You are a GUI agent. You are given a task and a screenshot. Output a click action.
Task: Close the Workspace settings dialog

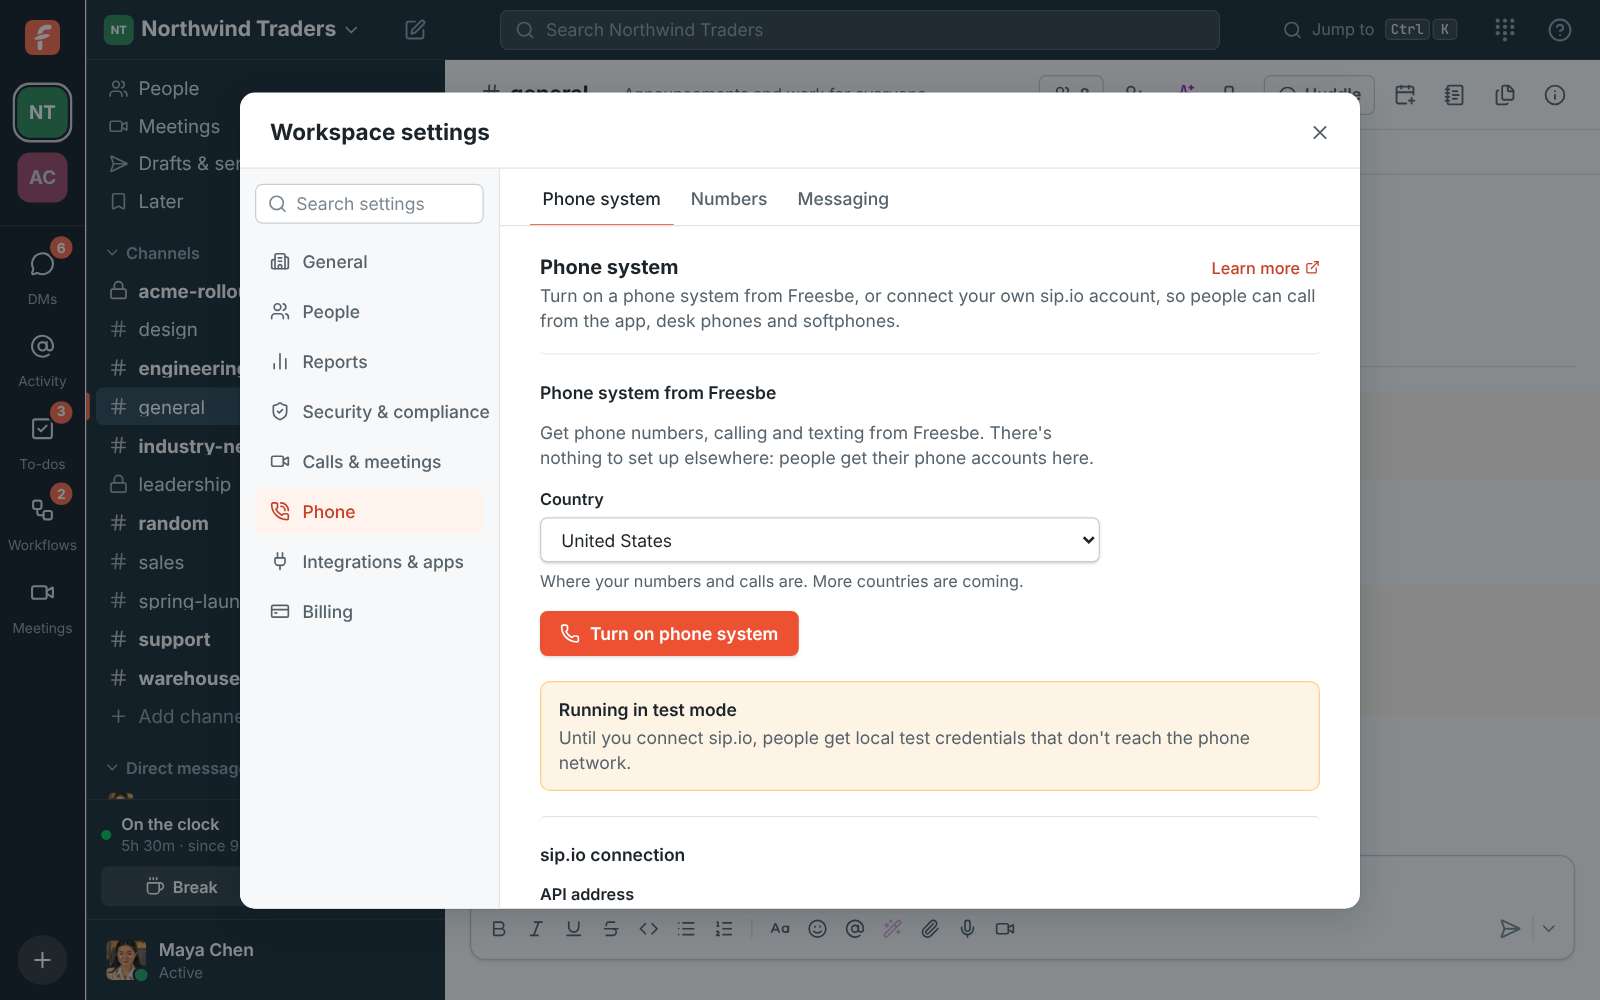[x=1320, y=132]
